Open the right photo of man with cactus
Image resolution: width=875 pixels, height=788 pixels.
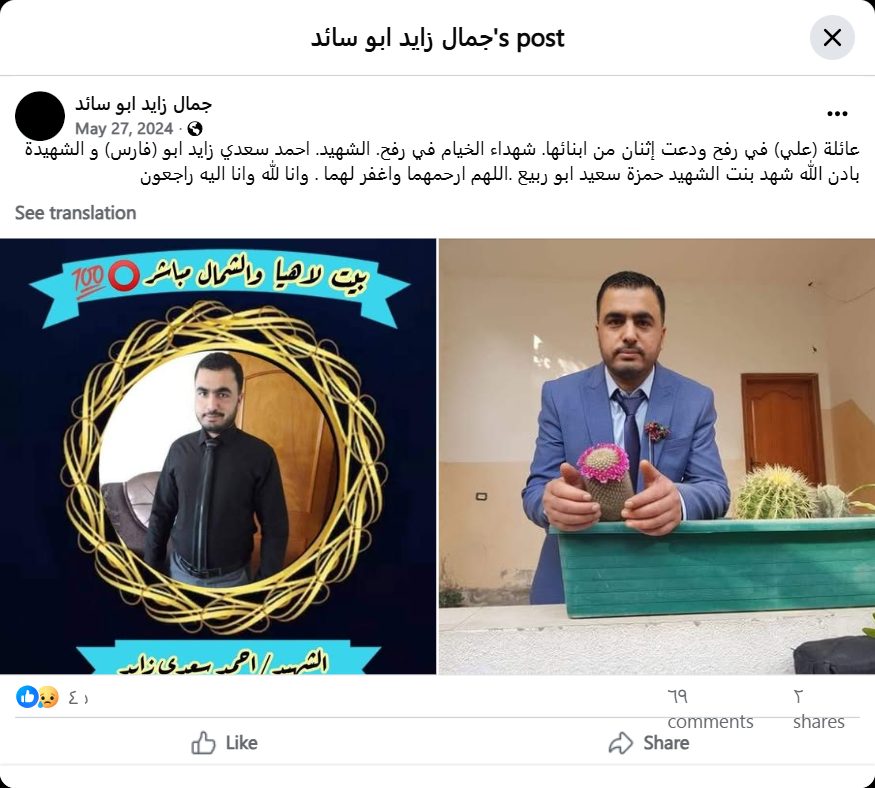(657, 457)
